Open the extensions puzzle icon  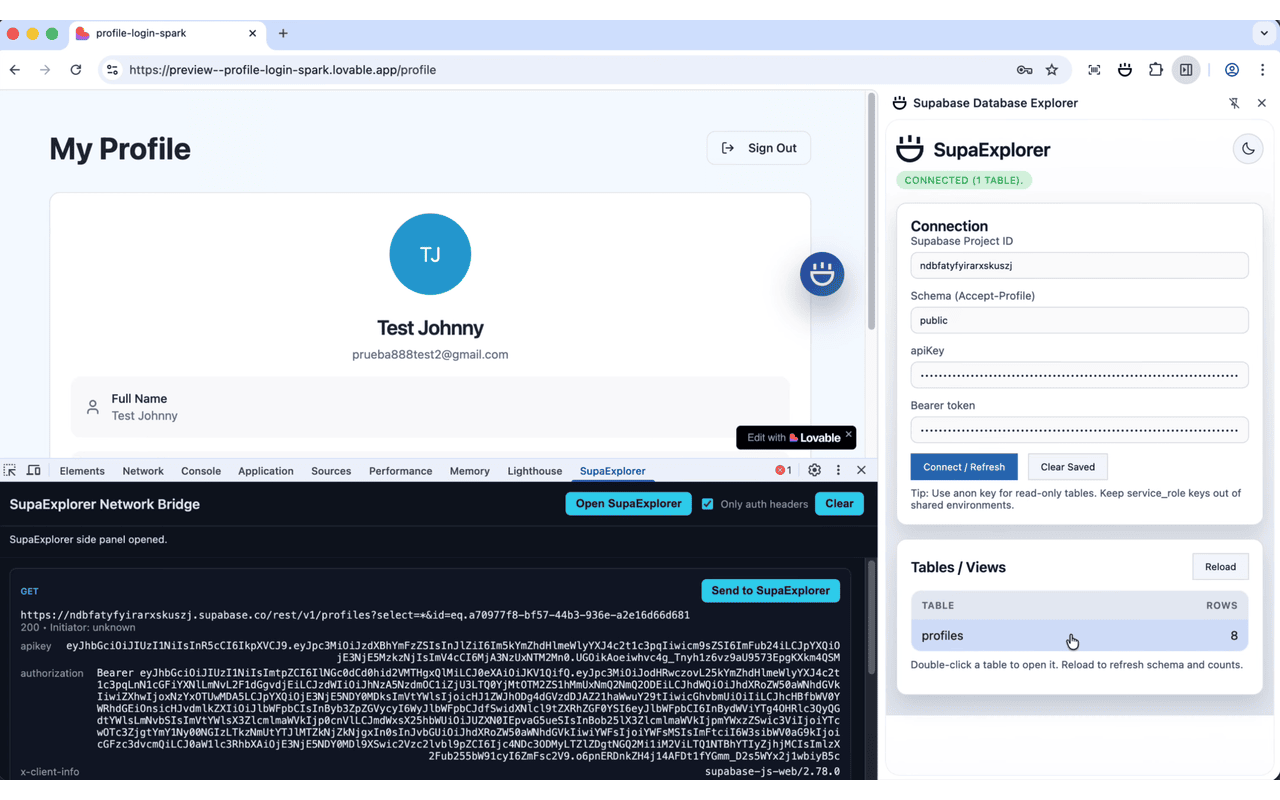coord(1156,70)
